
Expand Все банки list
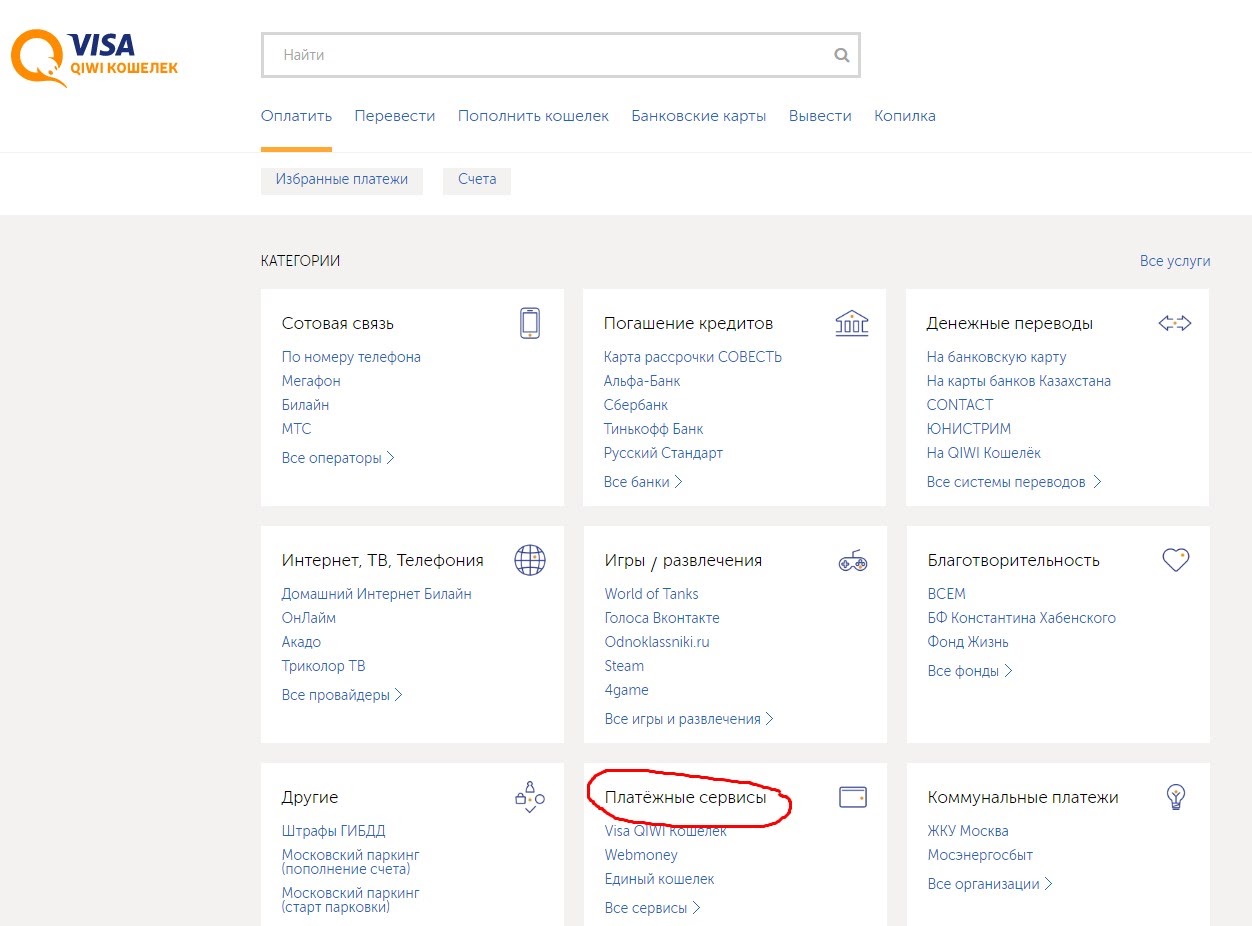click(x=643, y=482)
